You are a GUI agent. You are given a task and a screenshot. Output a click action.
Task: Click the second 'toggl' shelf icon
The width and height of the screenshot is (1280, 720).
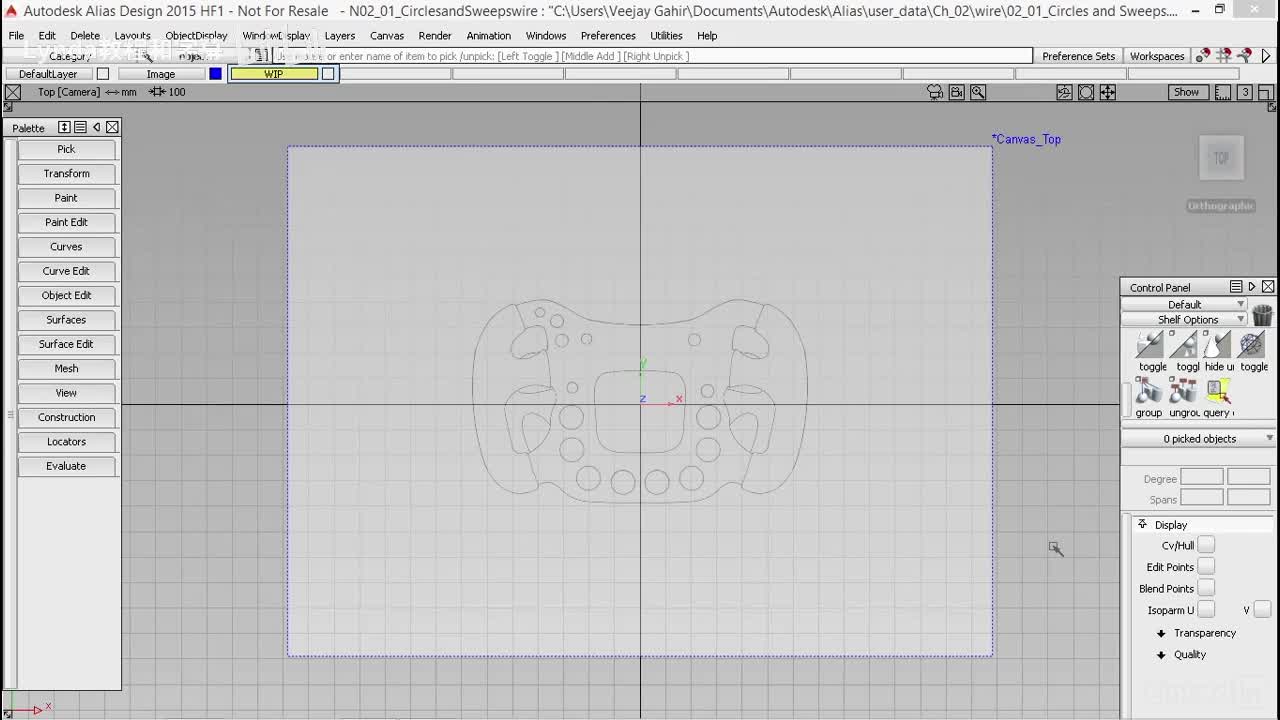[1184, 346]
